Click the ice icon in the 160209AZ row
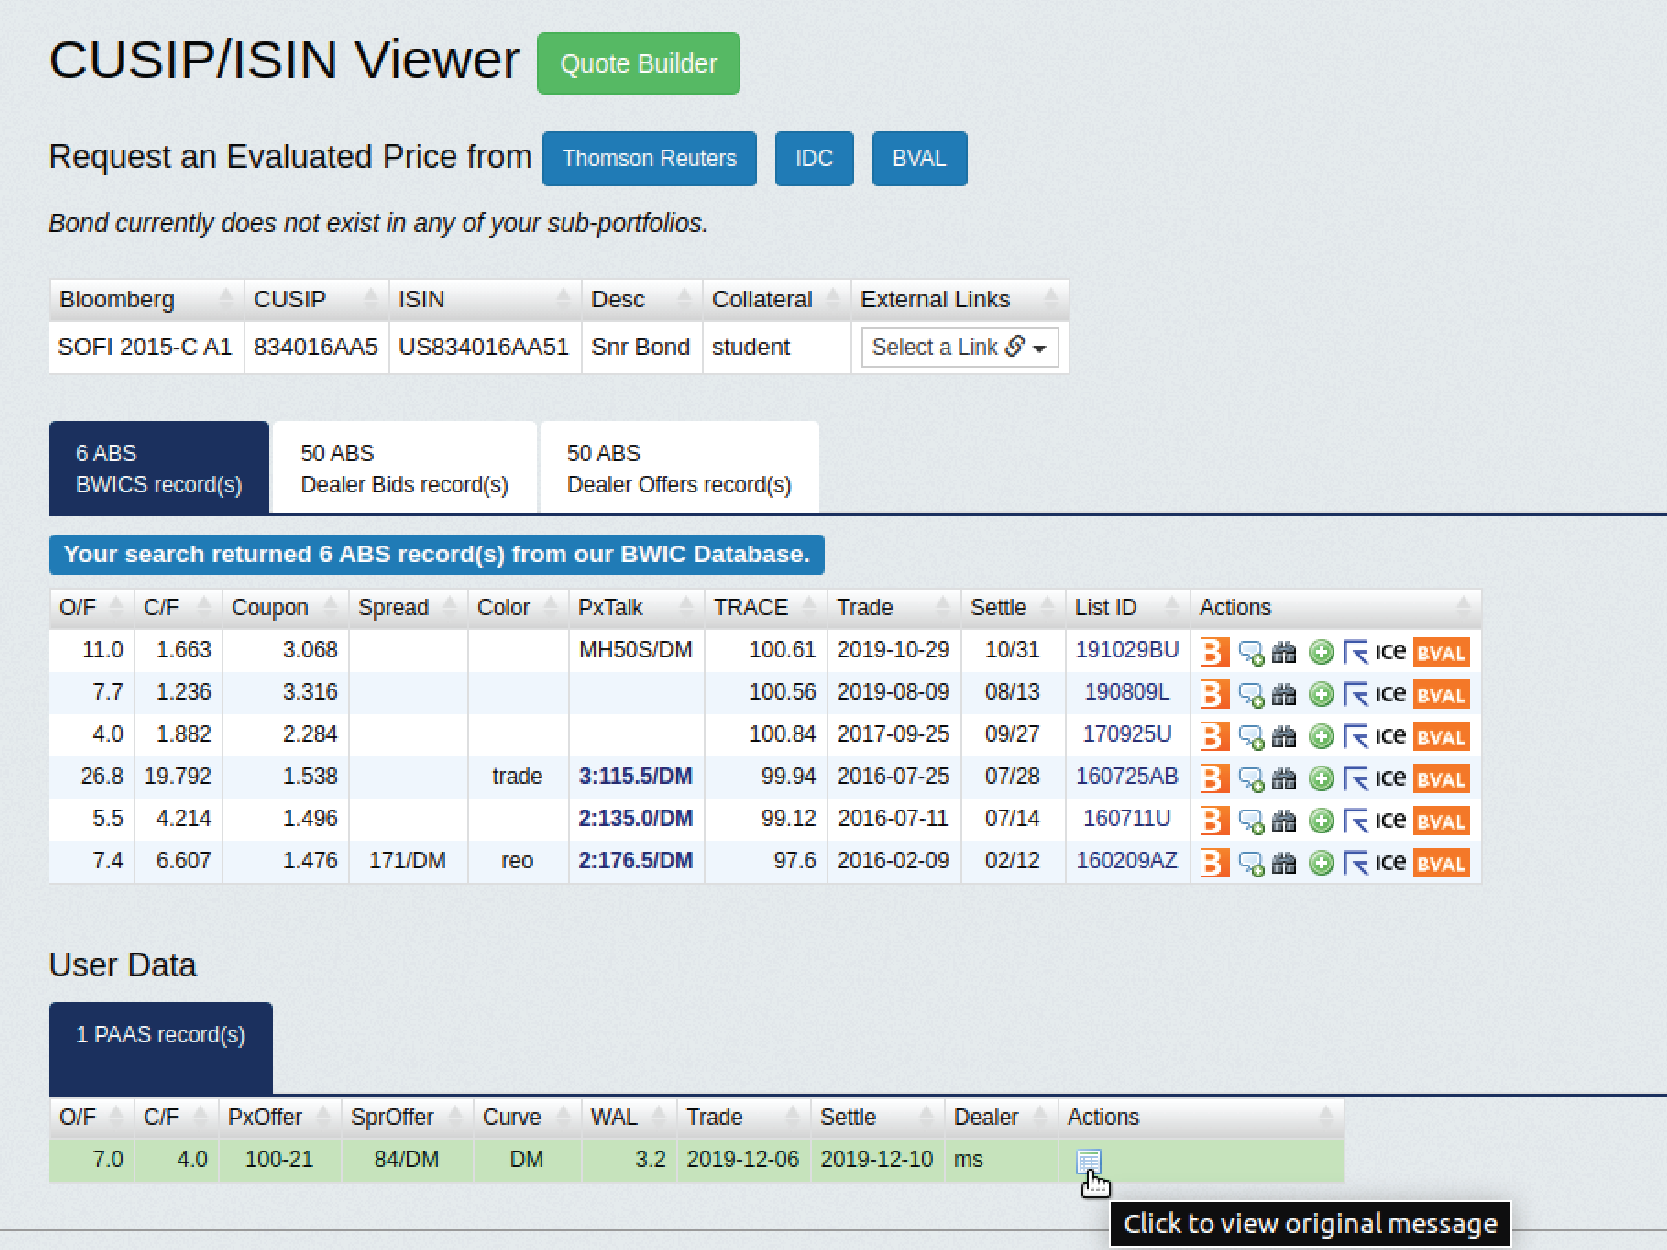Screen dimensions: 1667x1250 [1390, 862]
